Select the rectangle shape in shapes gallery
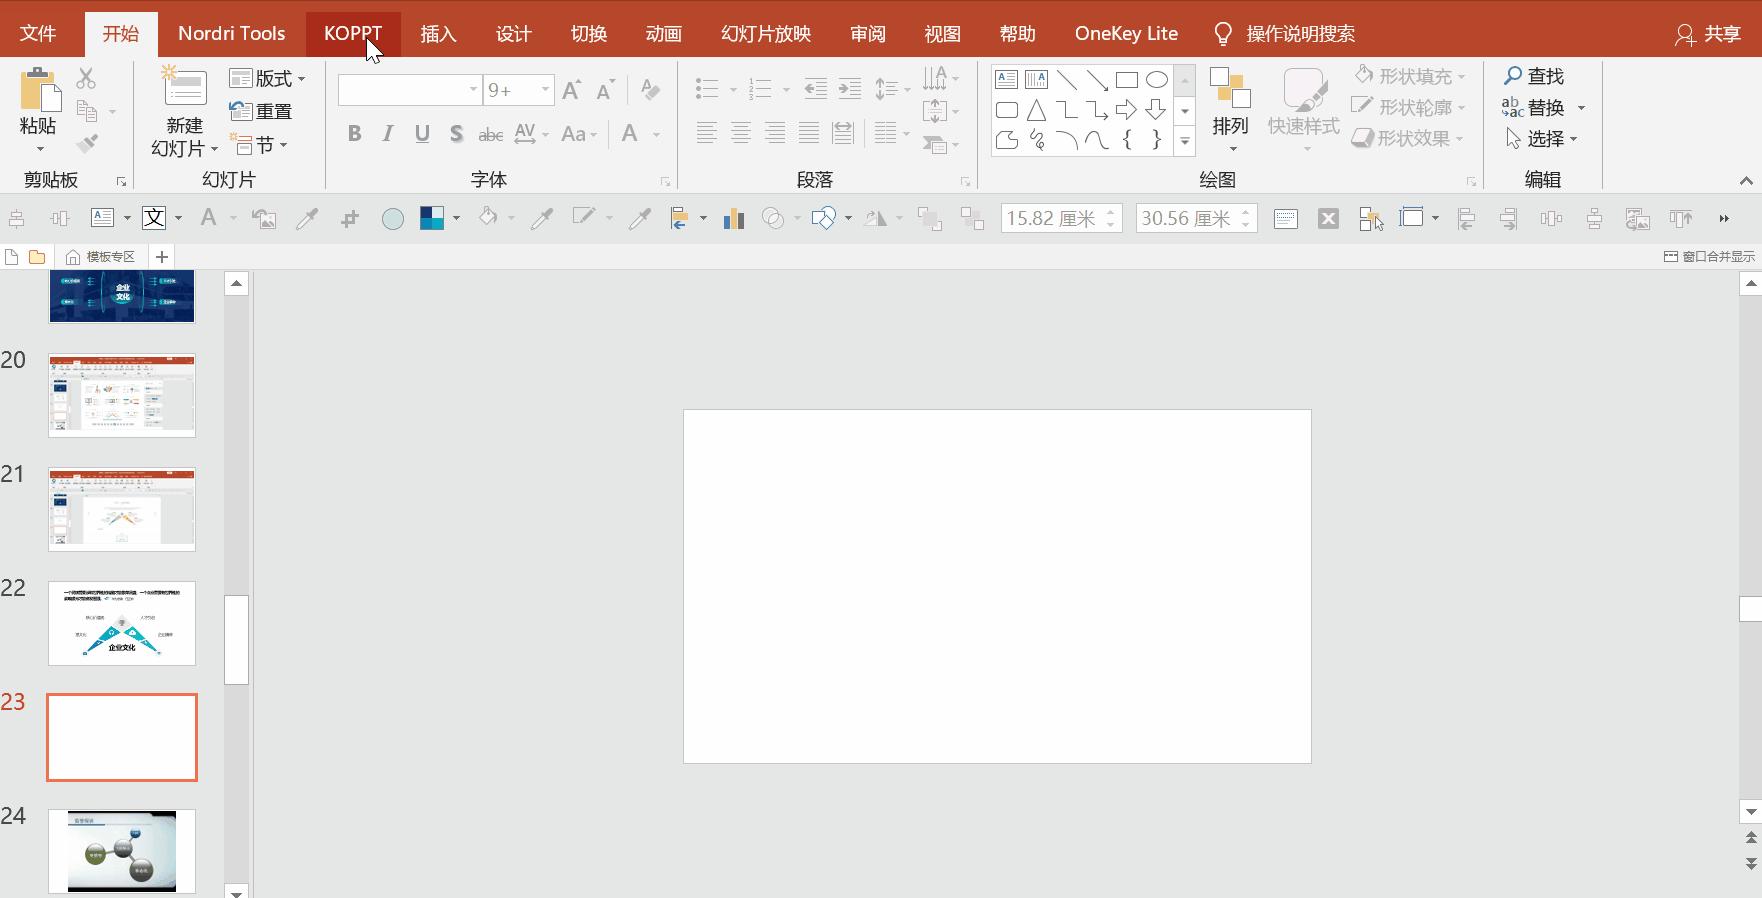Screen dimensions: 1762x898 tap(1126, 80)
